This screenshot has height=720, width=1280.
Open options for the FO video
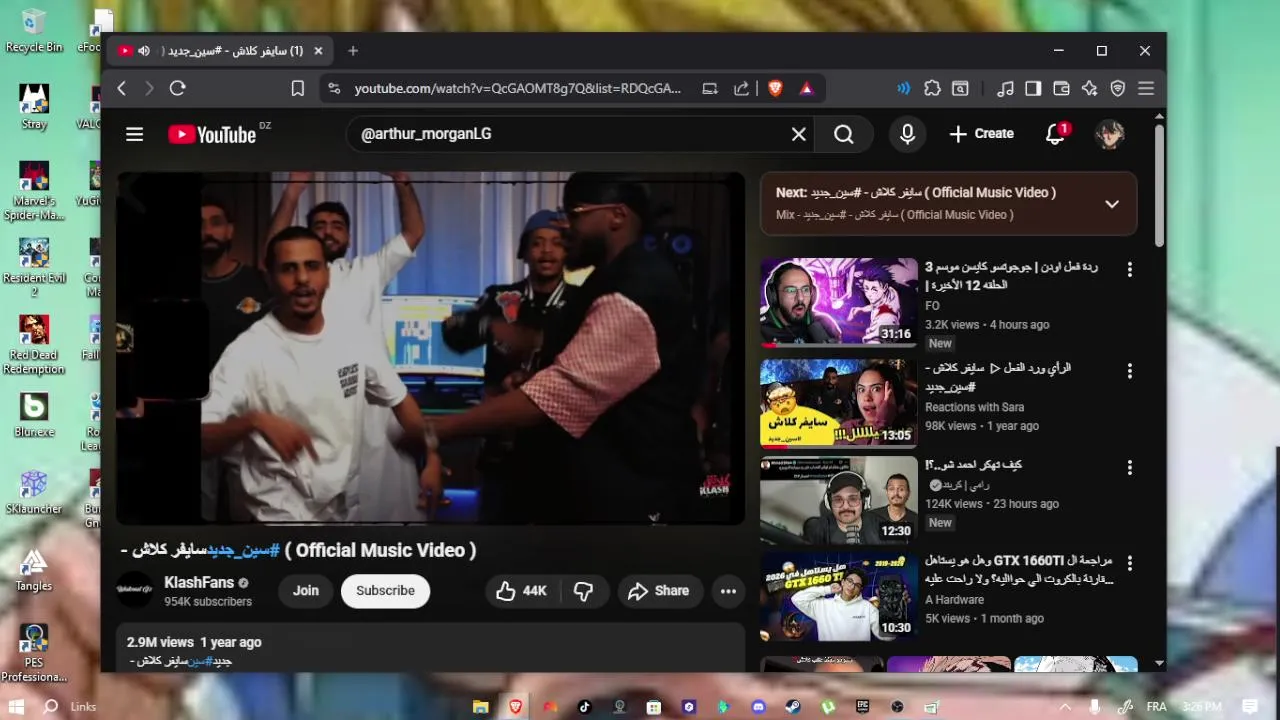[1129, 270]
